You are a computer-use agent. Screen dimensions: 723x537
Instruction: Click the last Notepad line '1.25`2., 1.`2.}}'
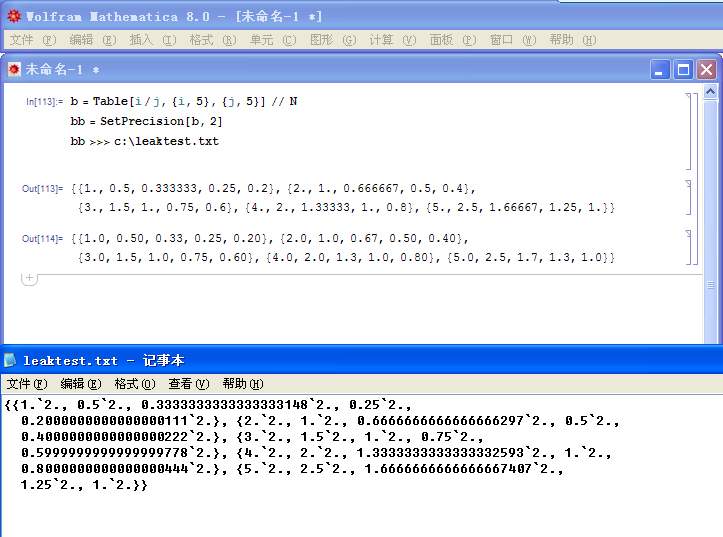[x=84, y=485]
